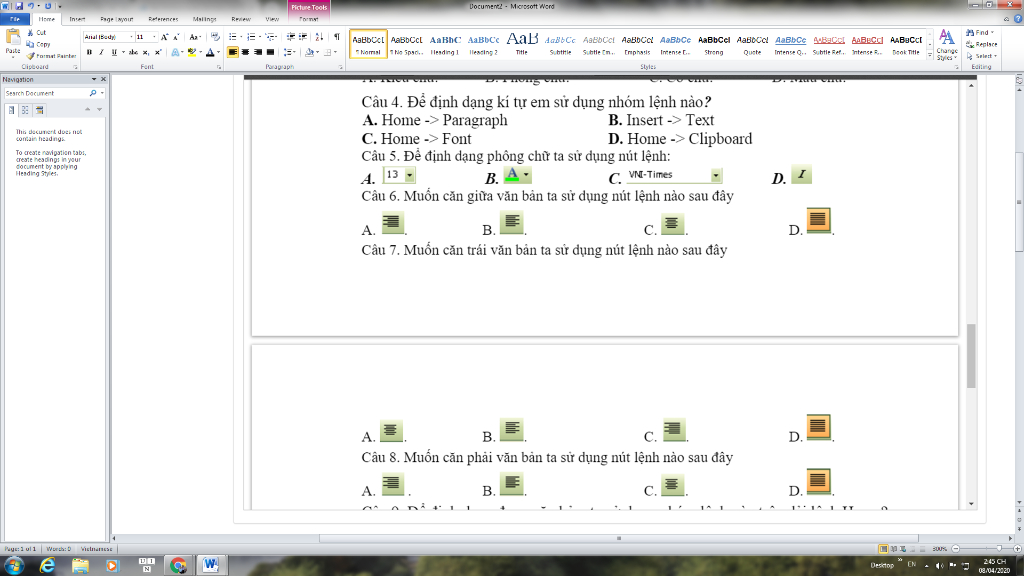Click the Clear Formatting icon
This screenshot has height=576, width=1024.
click(x=215, y=37)
